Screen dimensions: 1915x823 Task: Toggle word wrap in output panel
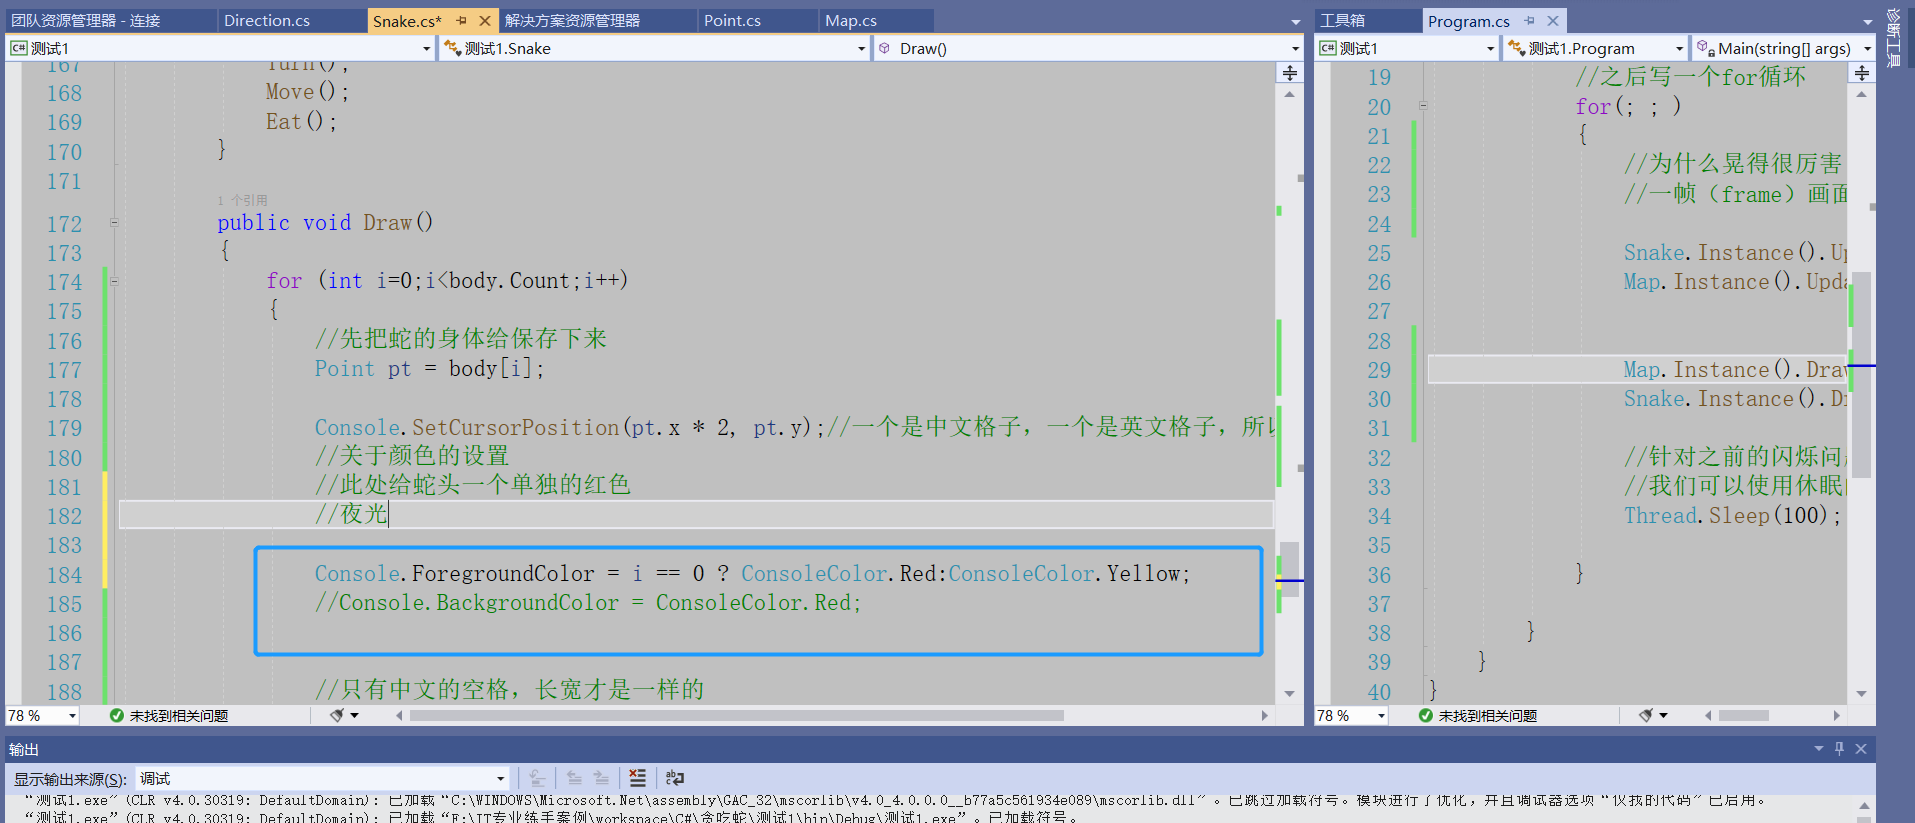[675, 778]
